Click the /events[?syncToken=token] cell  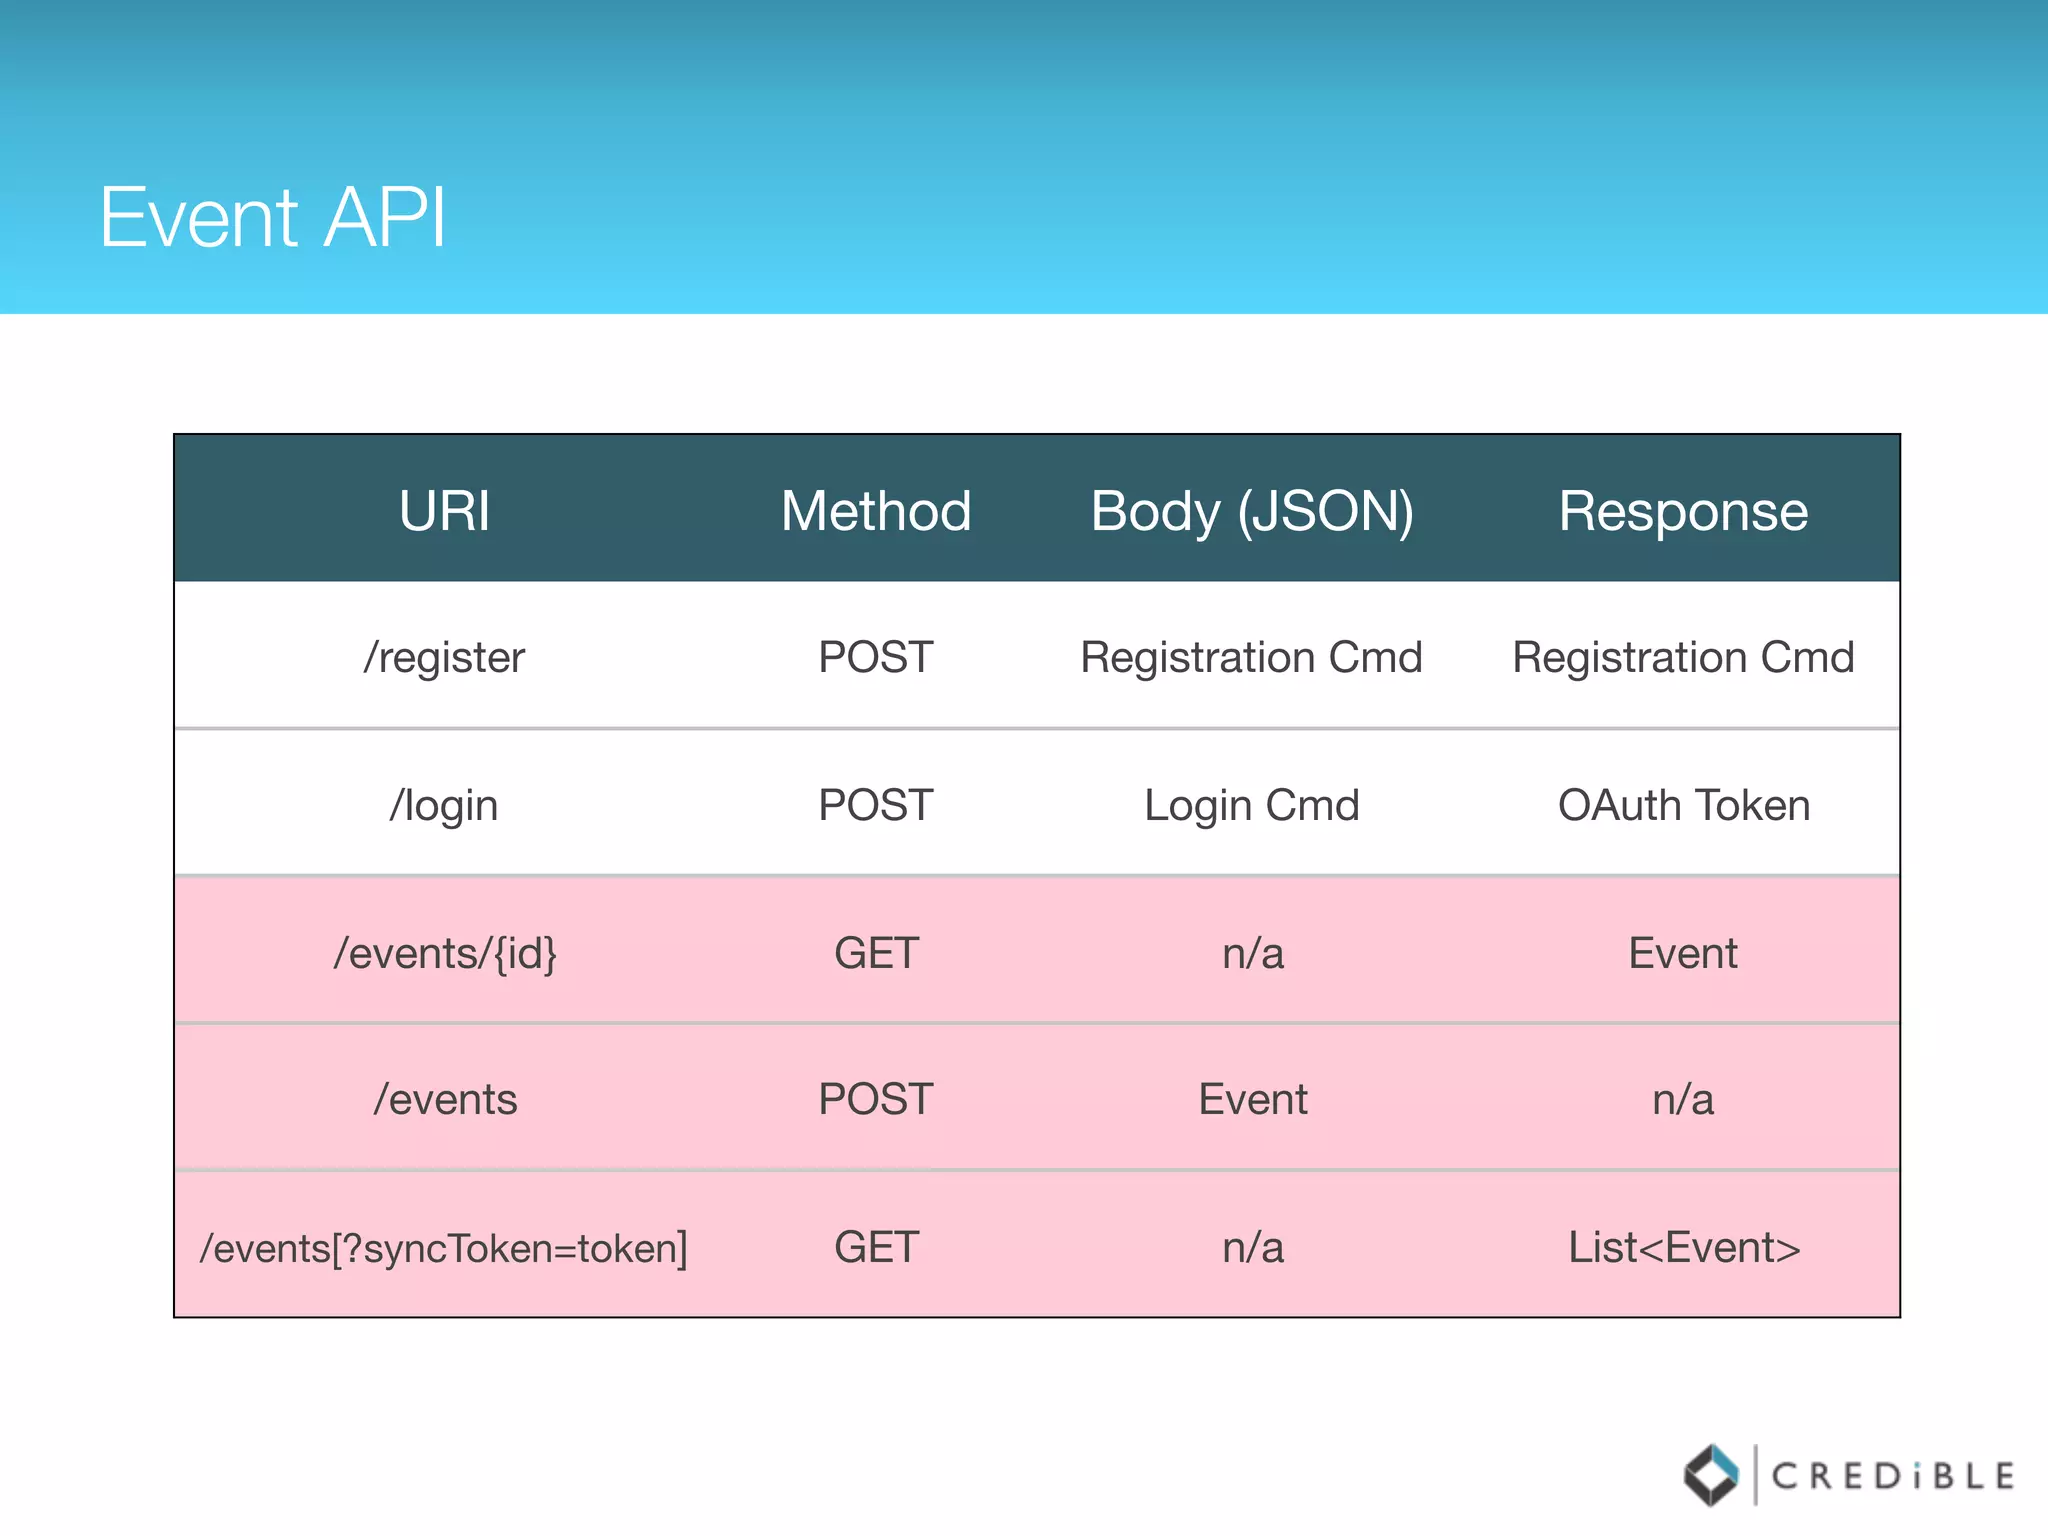pyautogui.click(x=444, y=1249)
